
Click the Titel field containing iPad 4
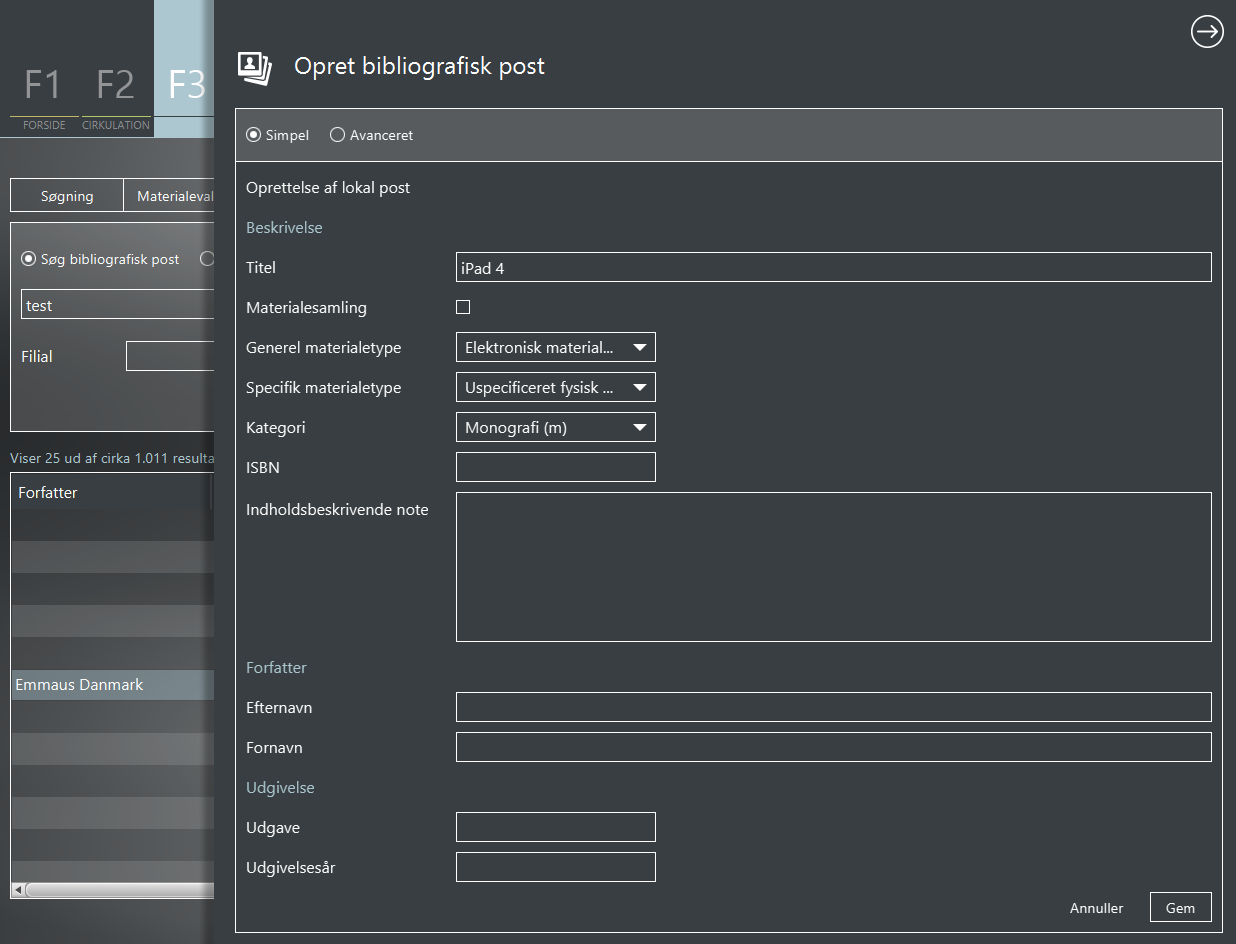(834, 267)
